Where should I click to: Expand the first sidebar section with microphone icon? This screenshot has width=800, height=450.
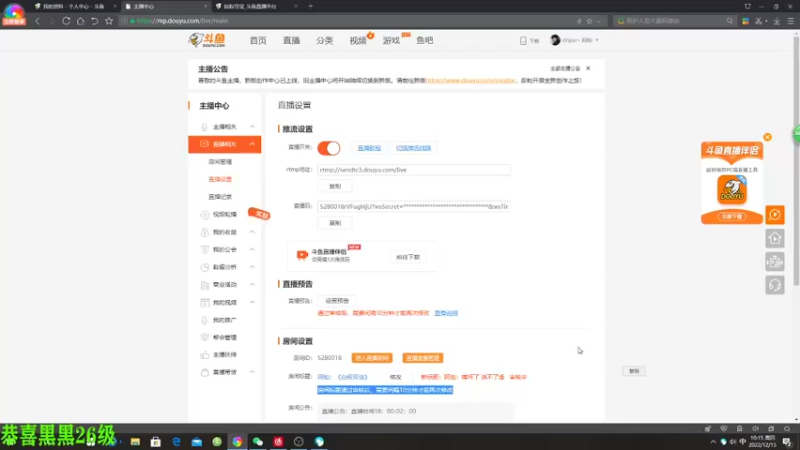(252, 127)
